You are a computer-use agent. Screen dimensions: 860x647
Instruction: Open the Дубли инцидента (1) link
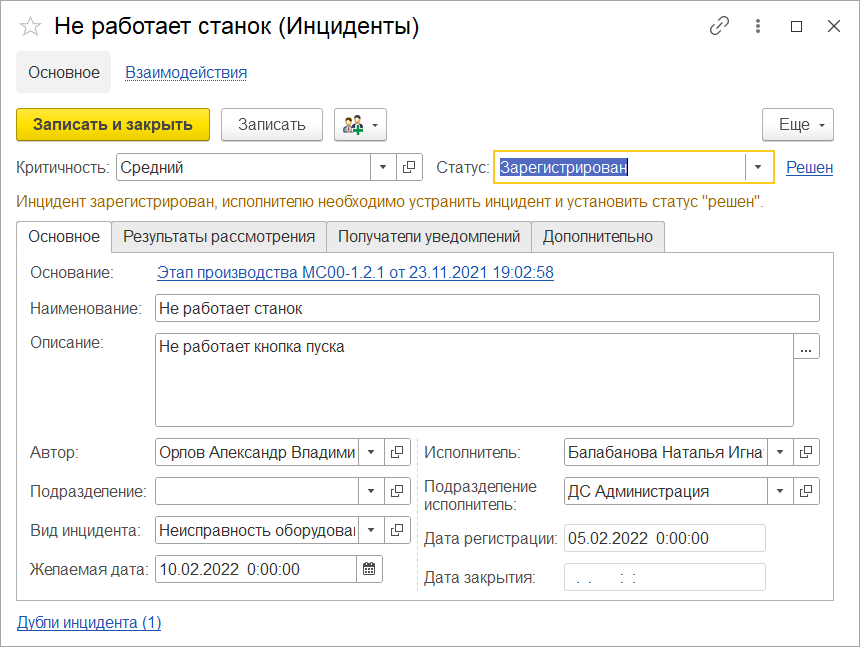pyautogui.click(x=89, y=622)
